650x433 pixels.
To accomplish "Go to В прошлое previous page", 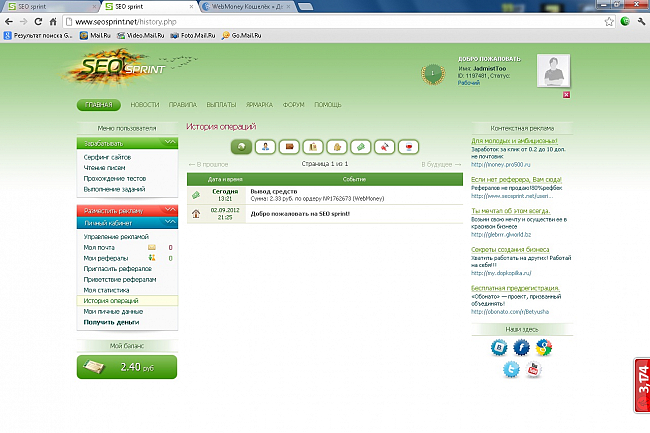I will (209, 164).
